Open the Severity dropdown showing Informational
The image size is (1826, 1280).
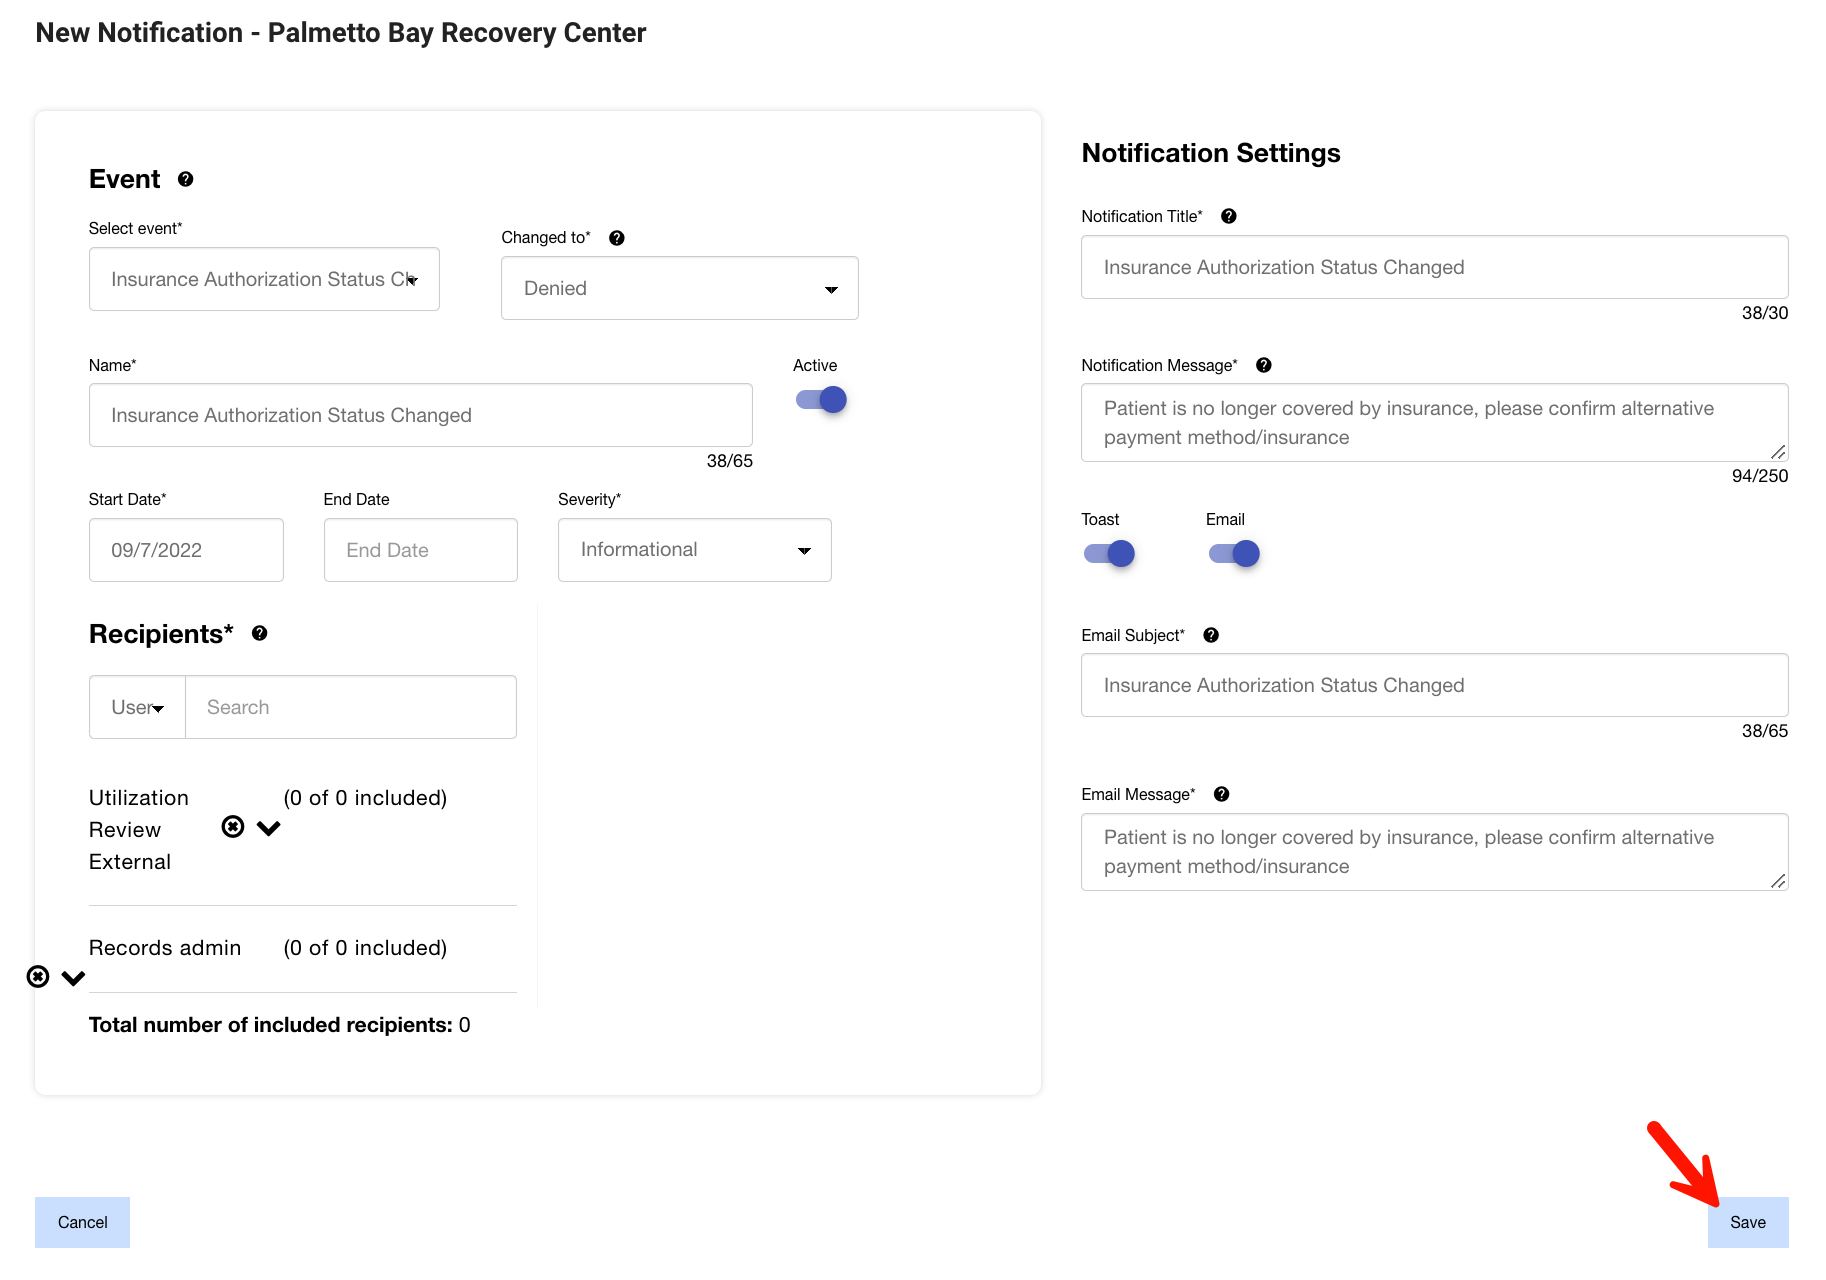coord(694,550)
